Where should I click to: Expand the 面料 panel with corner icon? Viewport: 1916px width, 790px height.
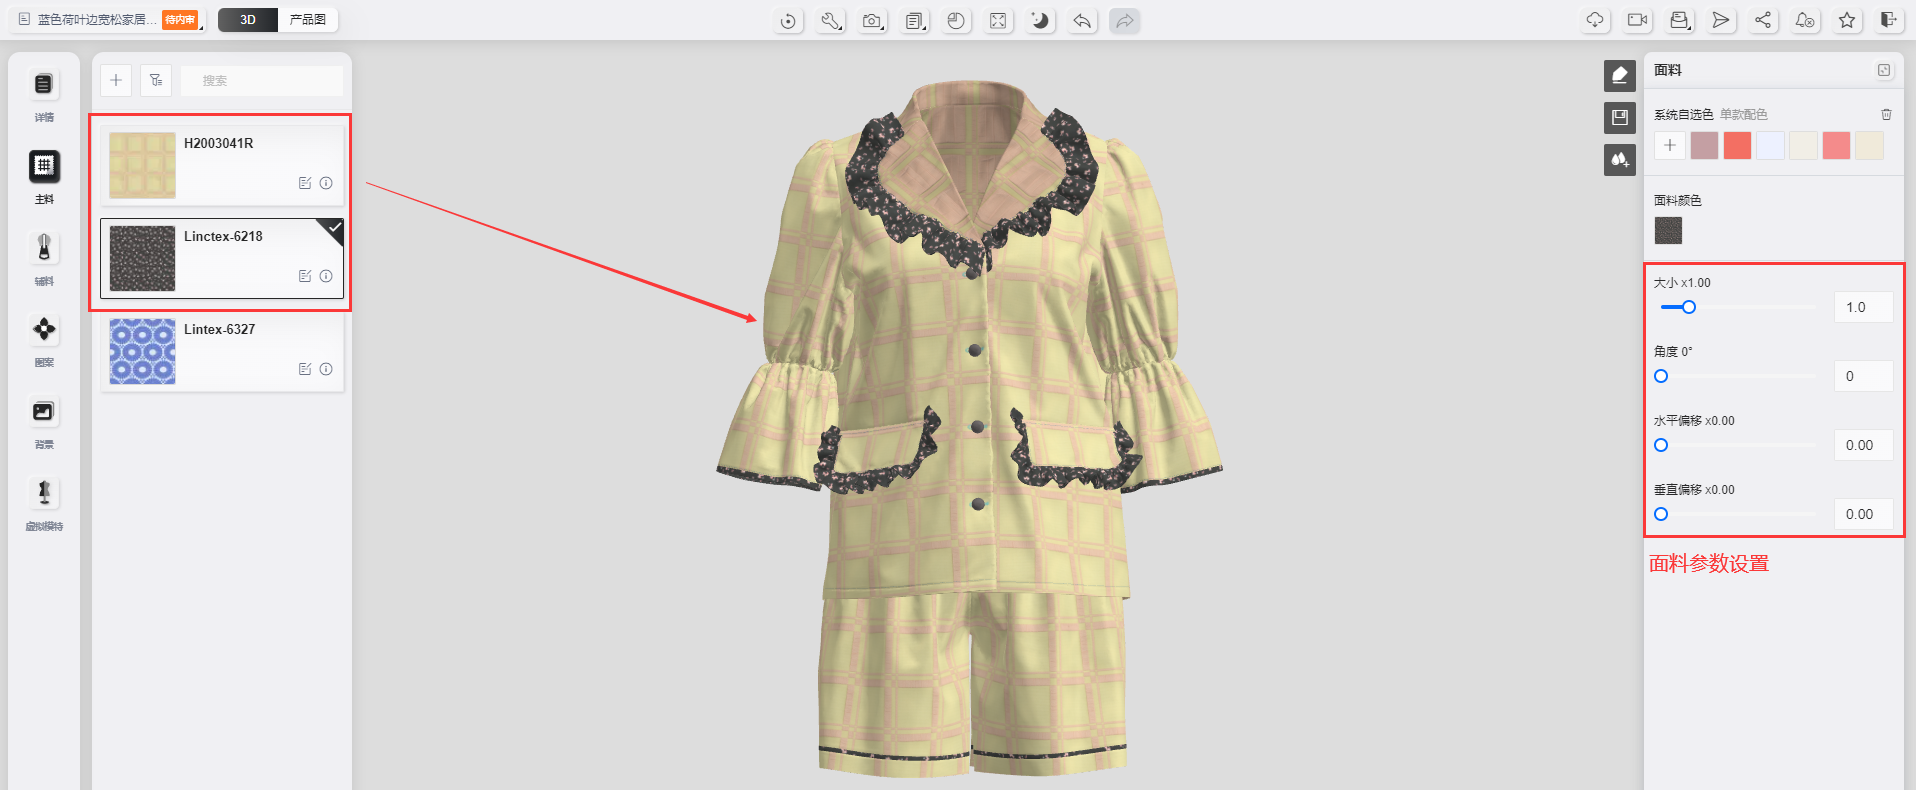(x=1884, y=70)
